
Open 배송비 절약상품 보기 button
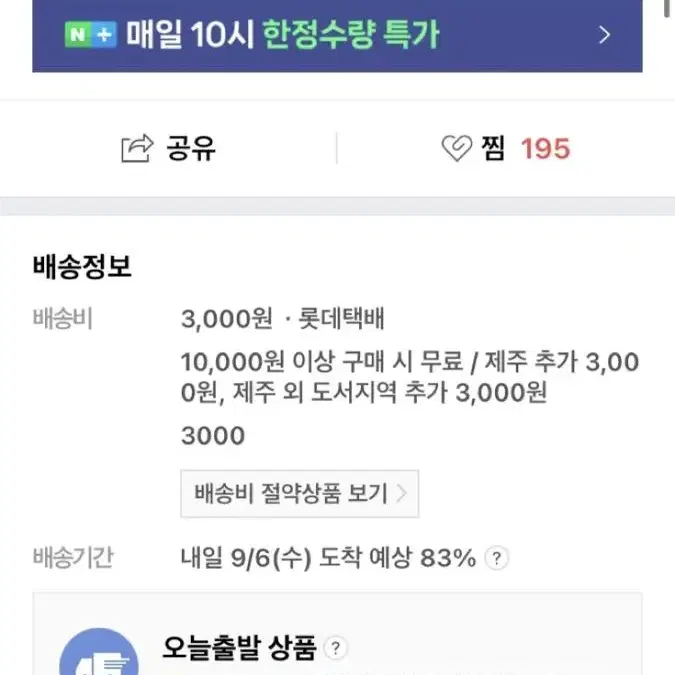tap(300, 494)
